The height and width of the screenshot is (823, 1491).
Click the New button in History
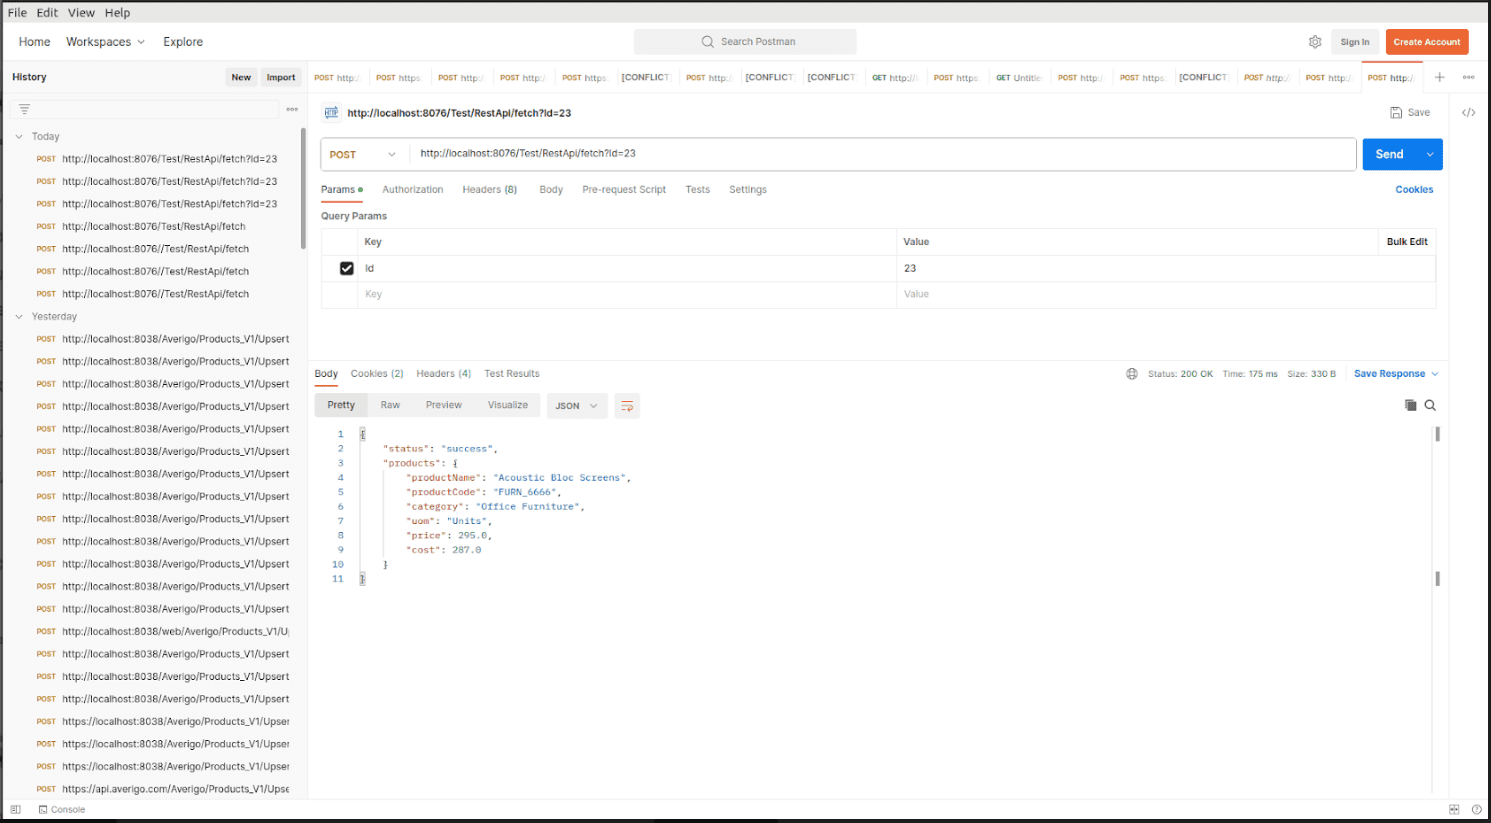click(241, 77)
